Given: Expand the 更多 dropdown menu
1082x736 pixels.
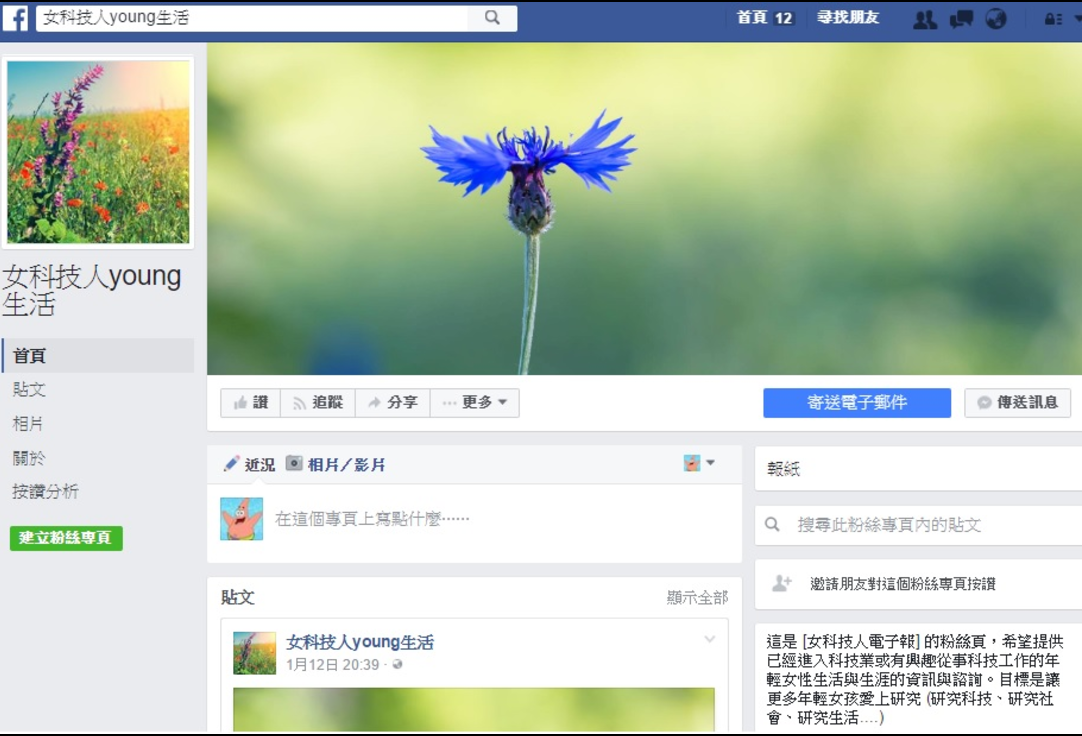Looking at the screenshot, I should (475, 403).
